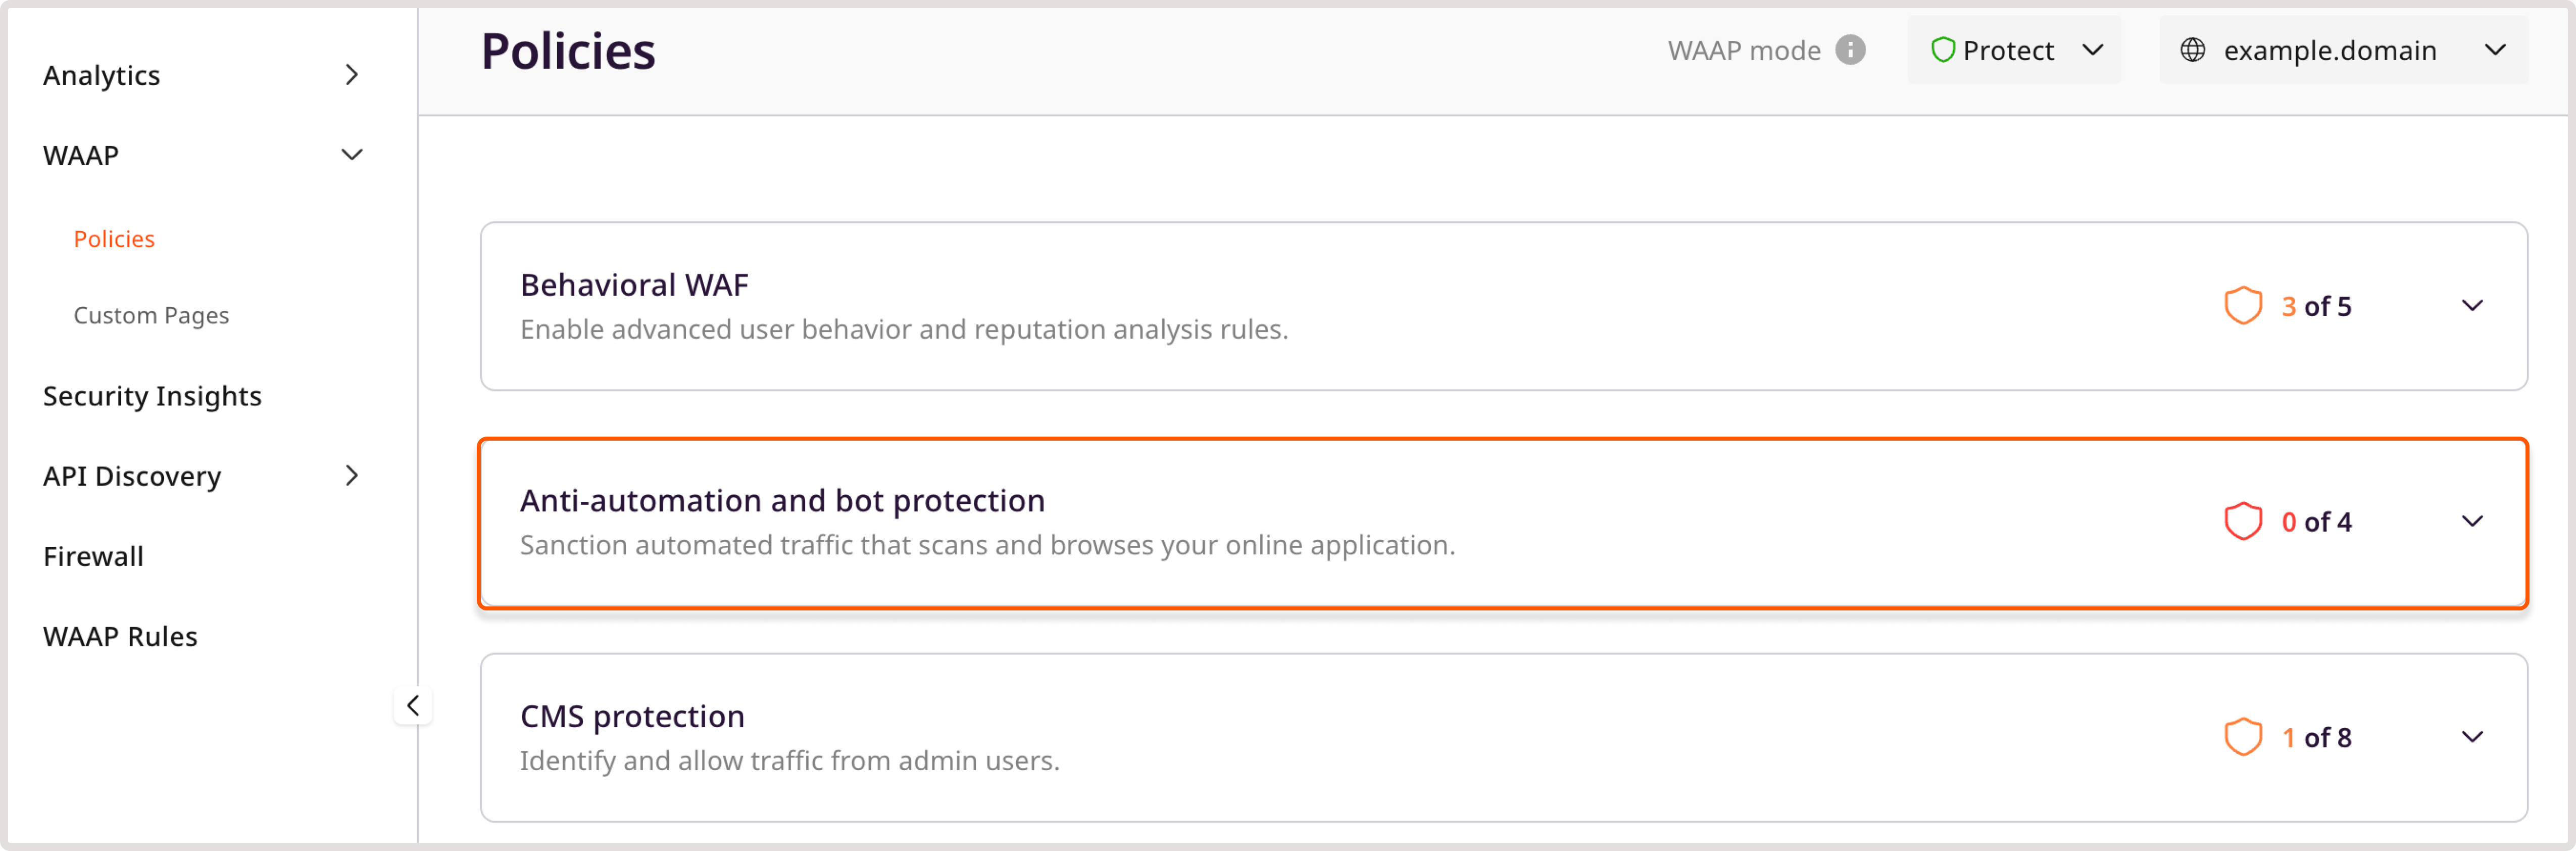Open Security Insights page
The height and width of the screenshot is (851, 2576).
point(152,396)
